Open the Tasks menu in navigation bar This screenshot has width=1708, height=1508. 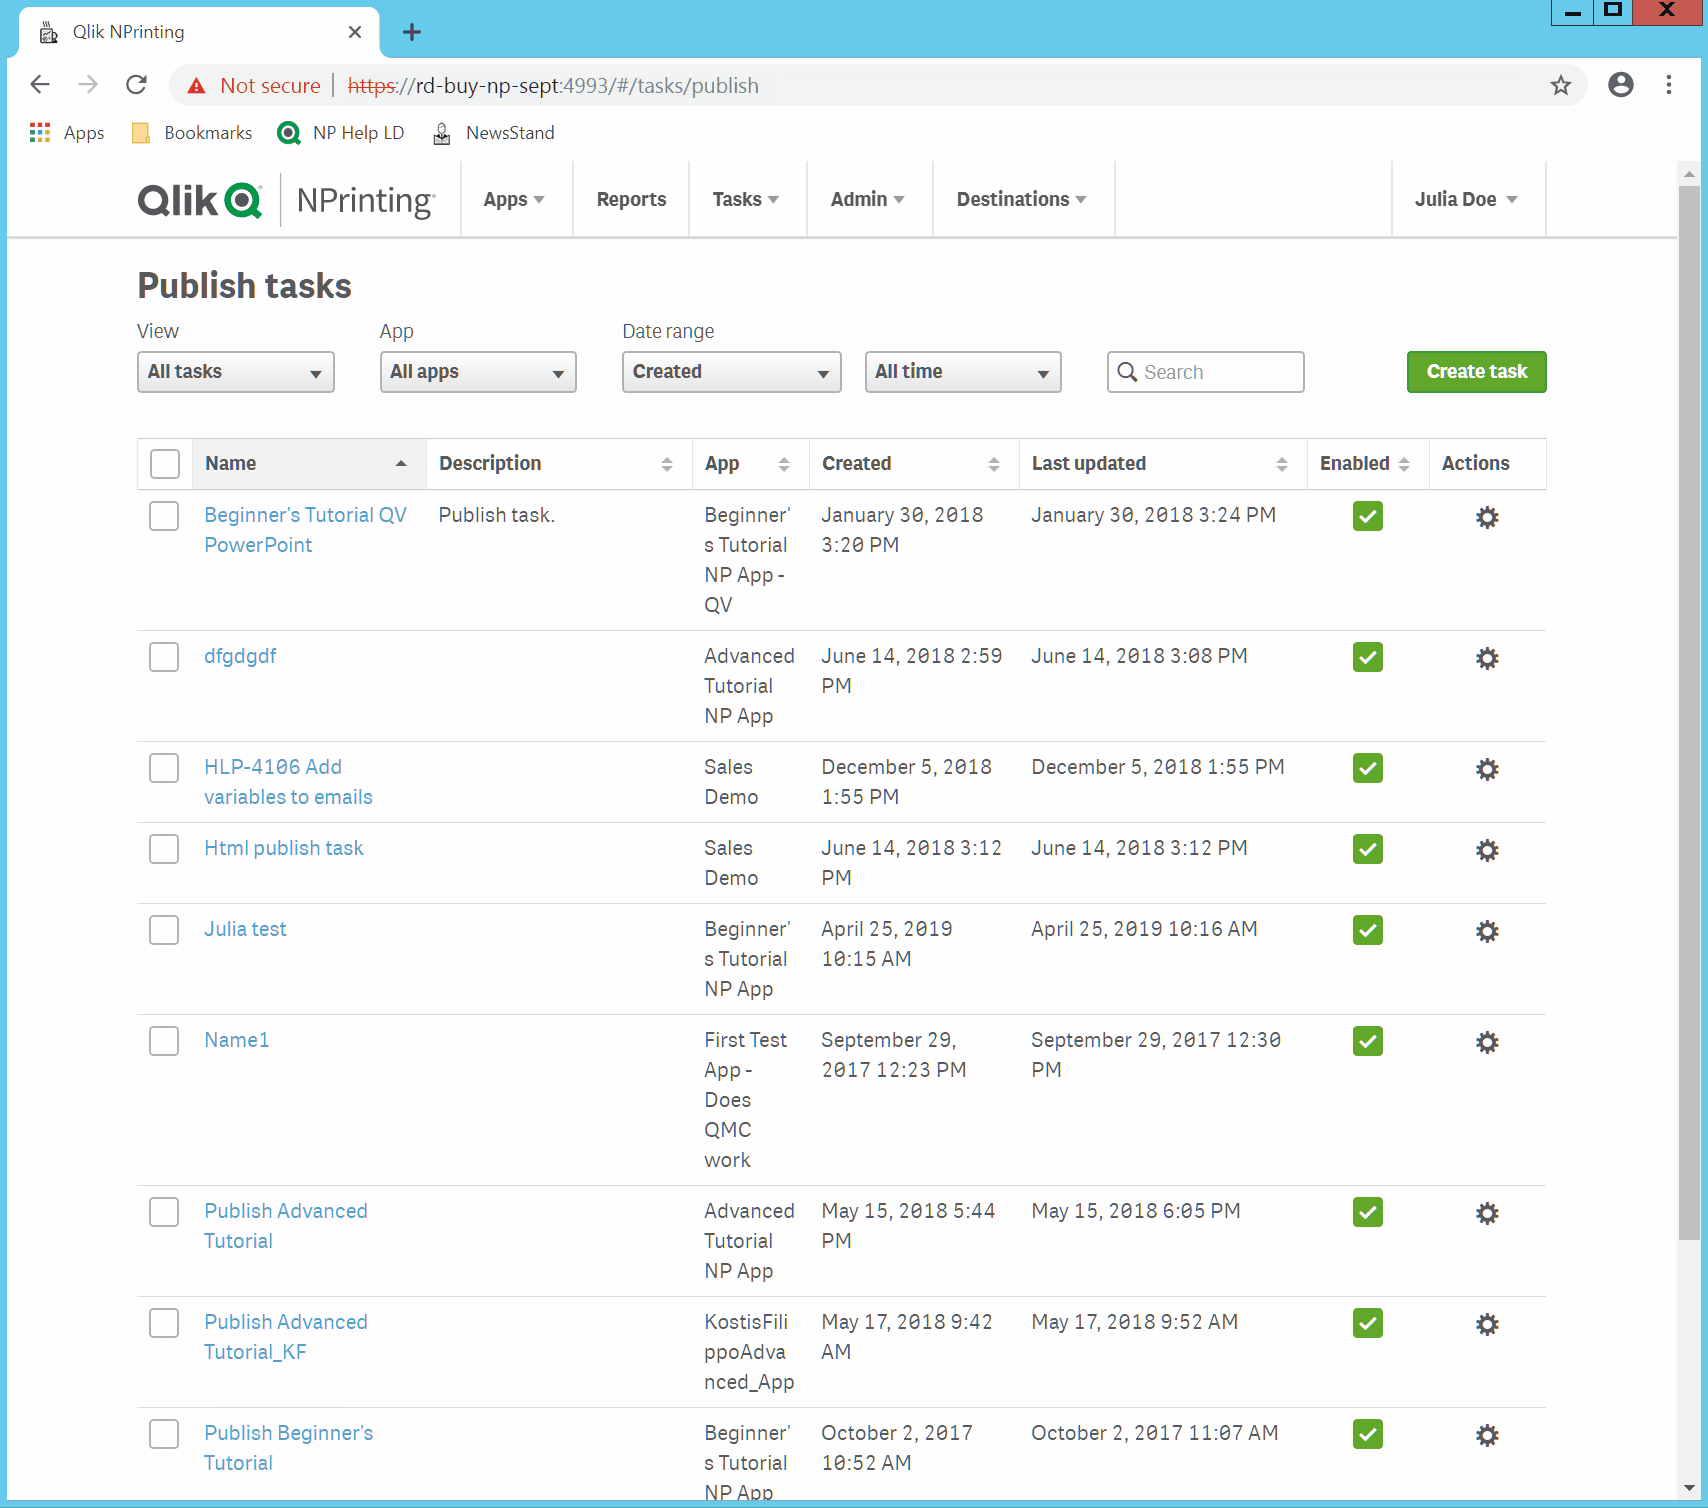tap(745, 199)
